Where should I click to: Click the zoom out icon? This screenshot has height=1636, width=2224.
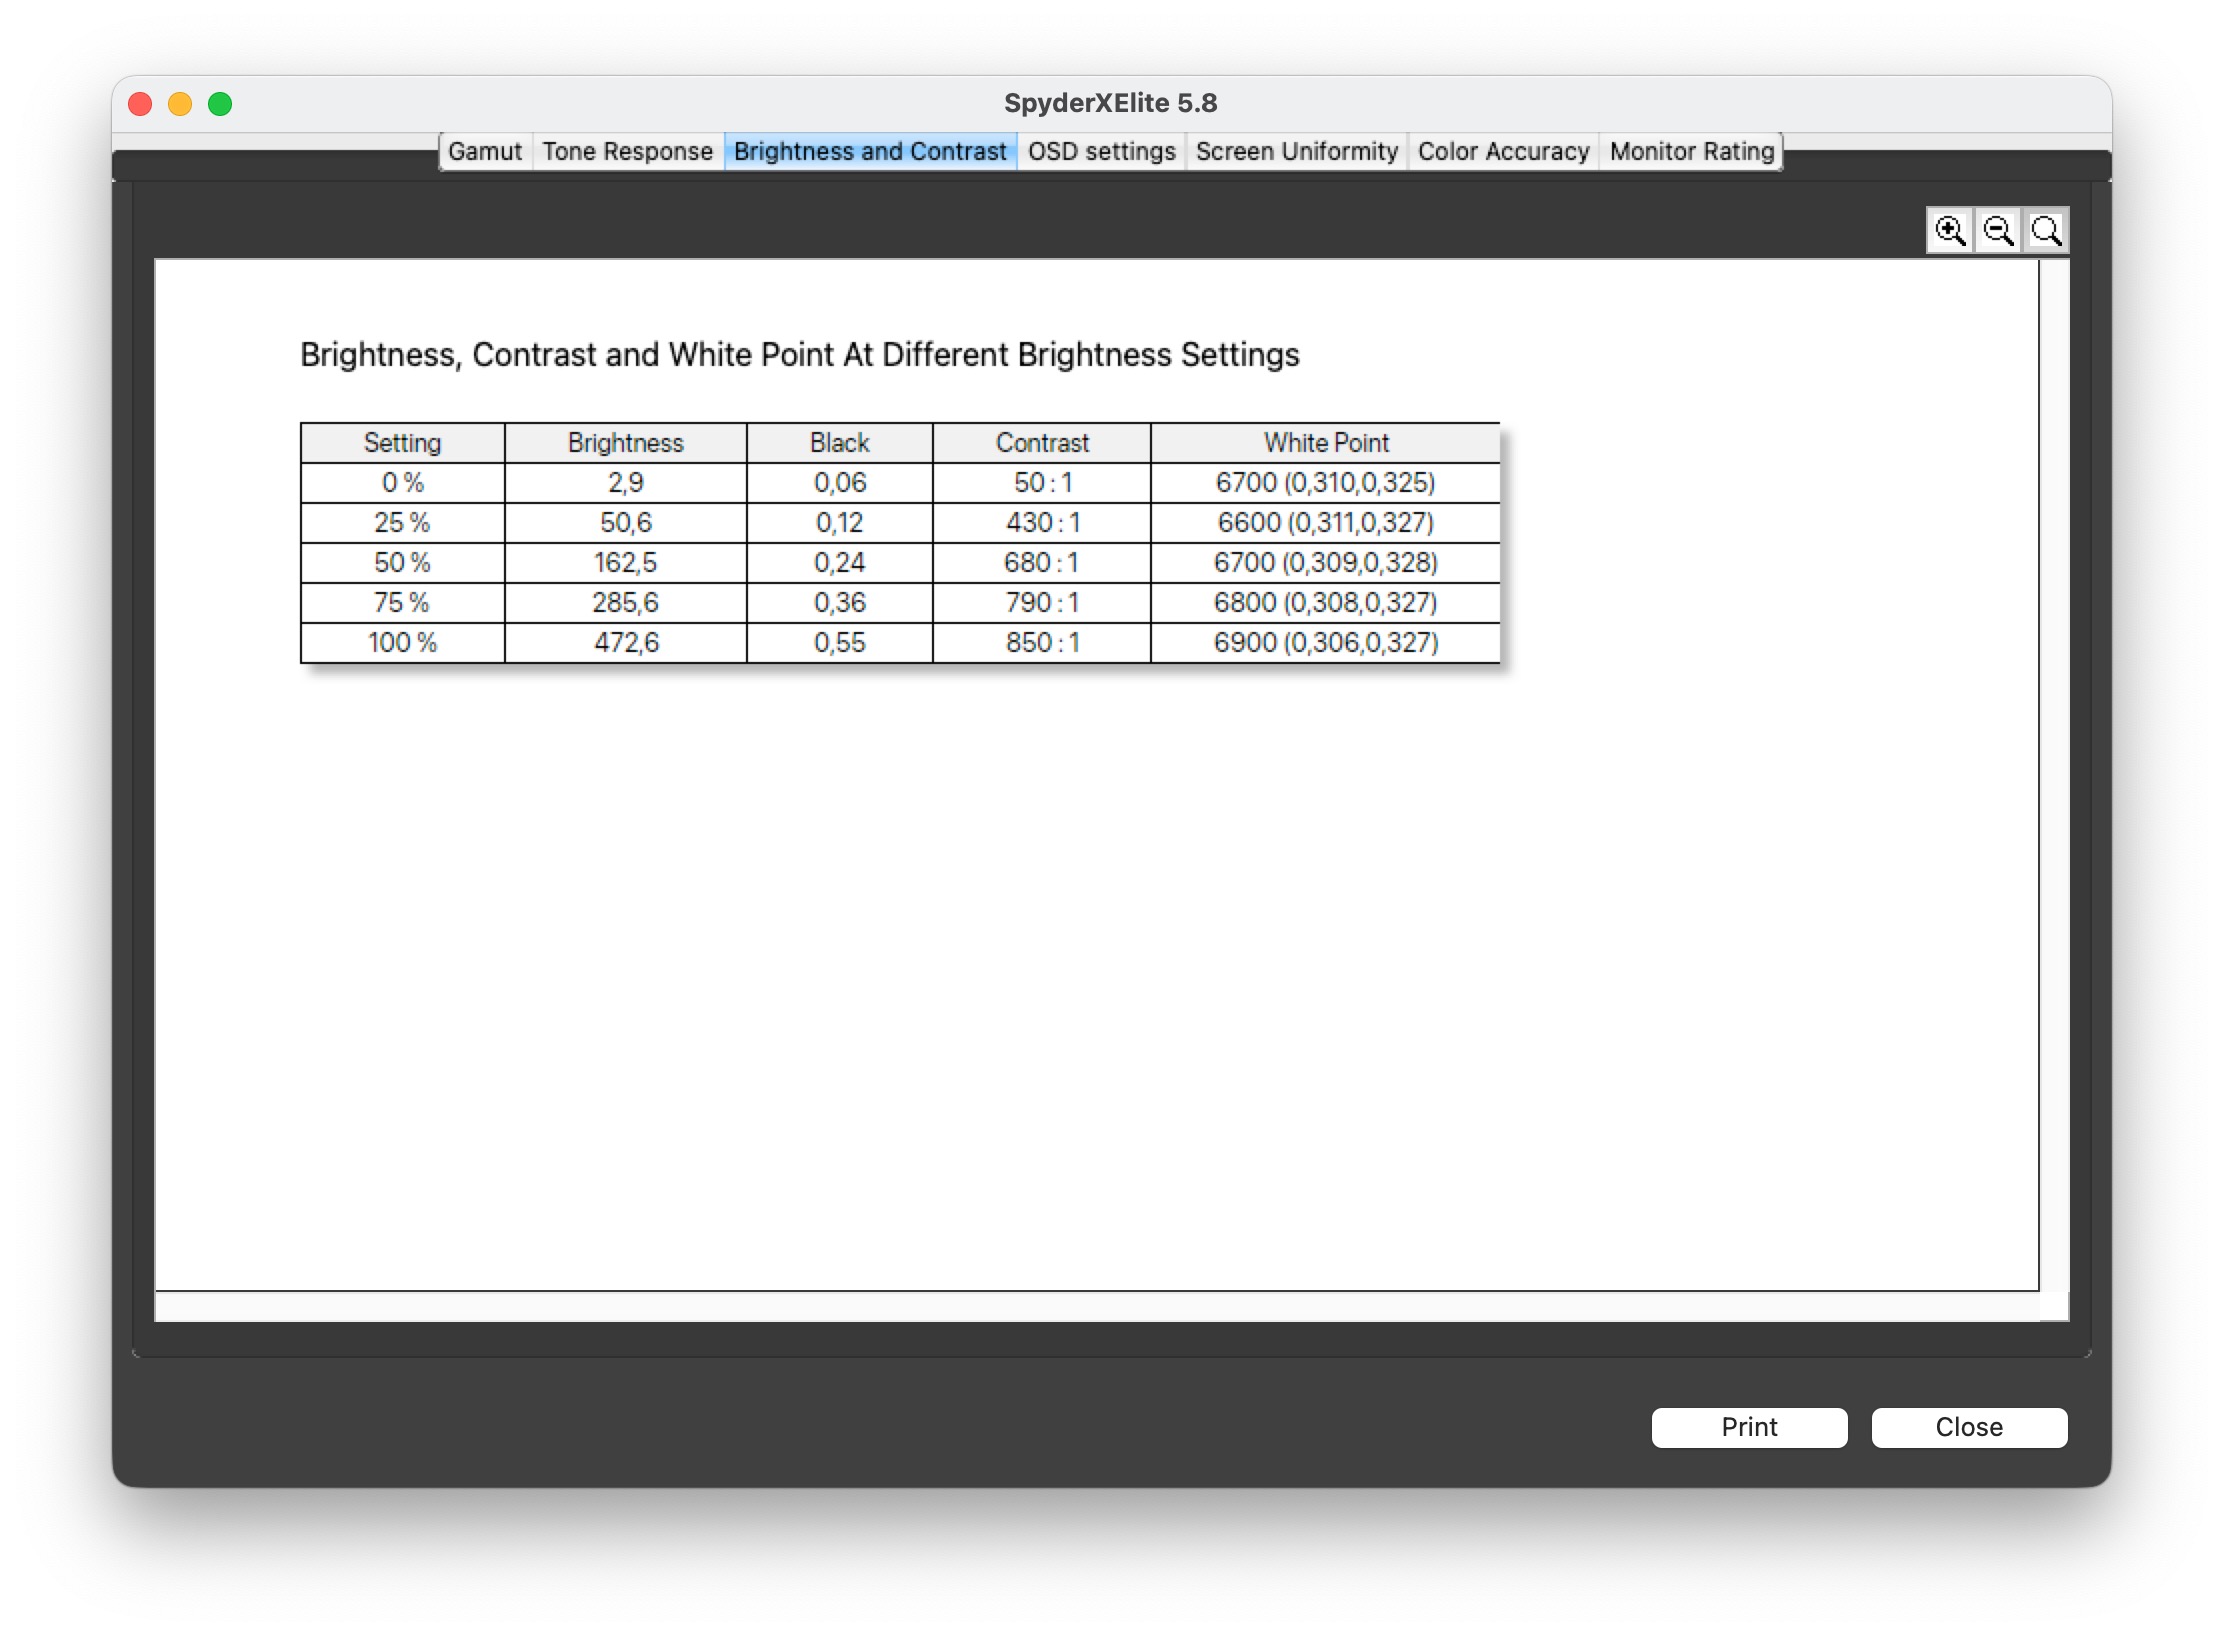[x=1998, y=230]
